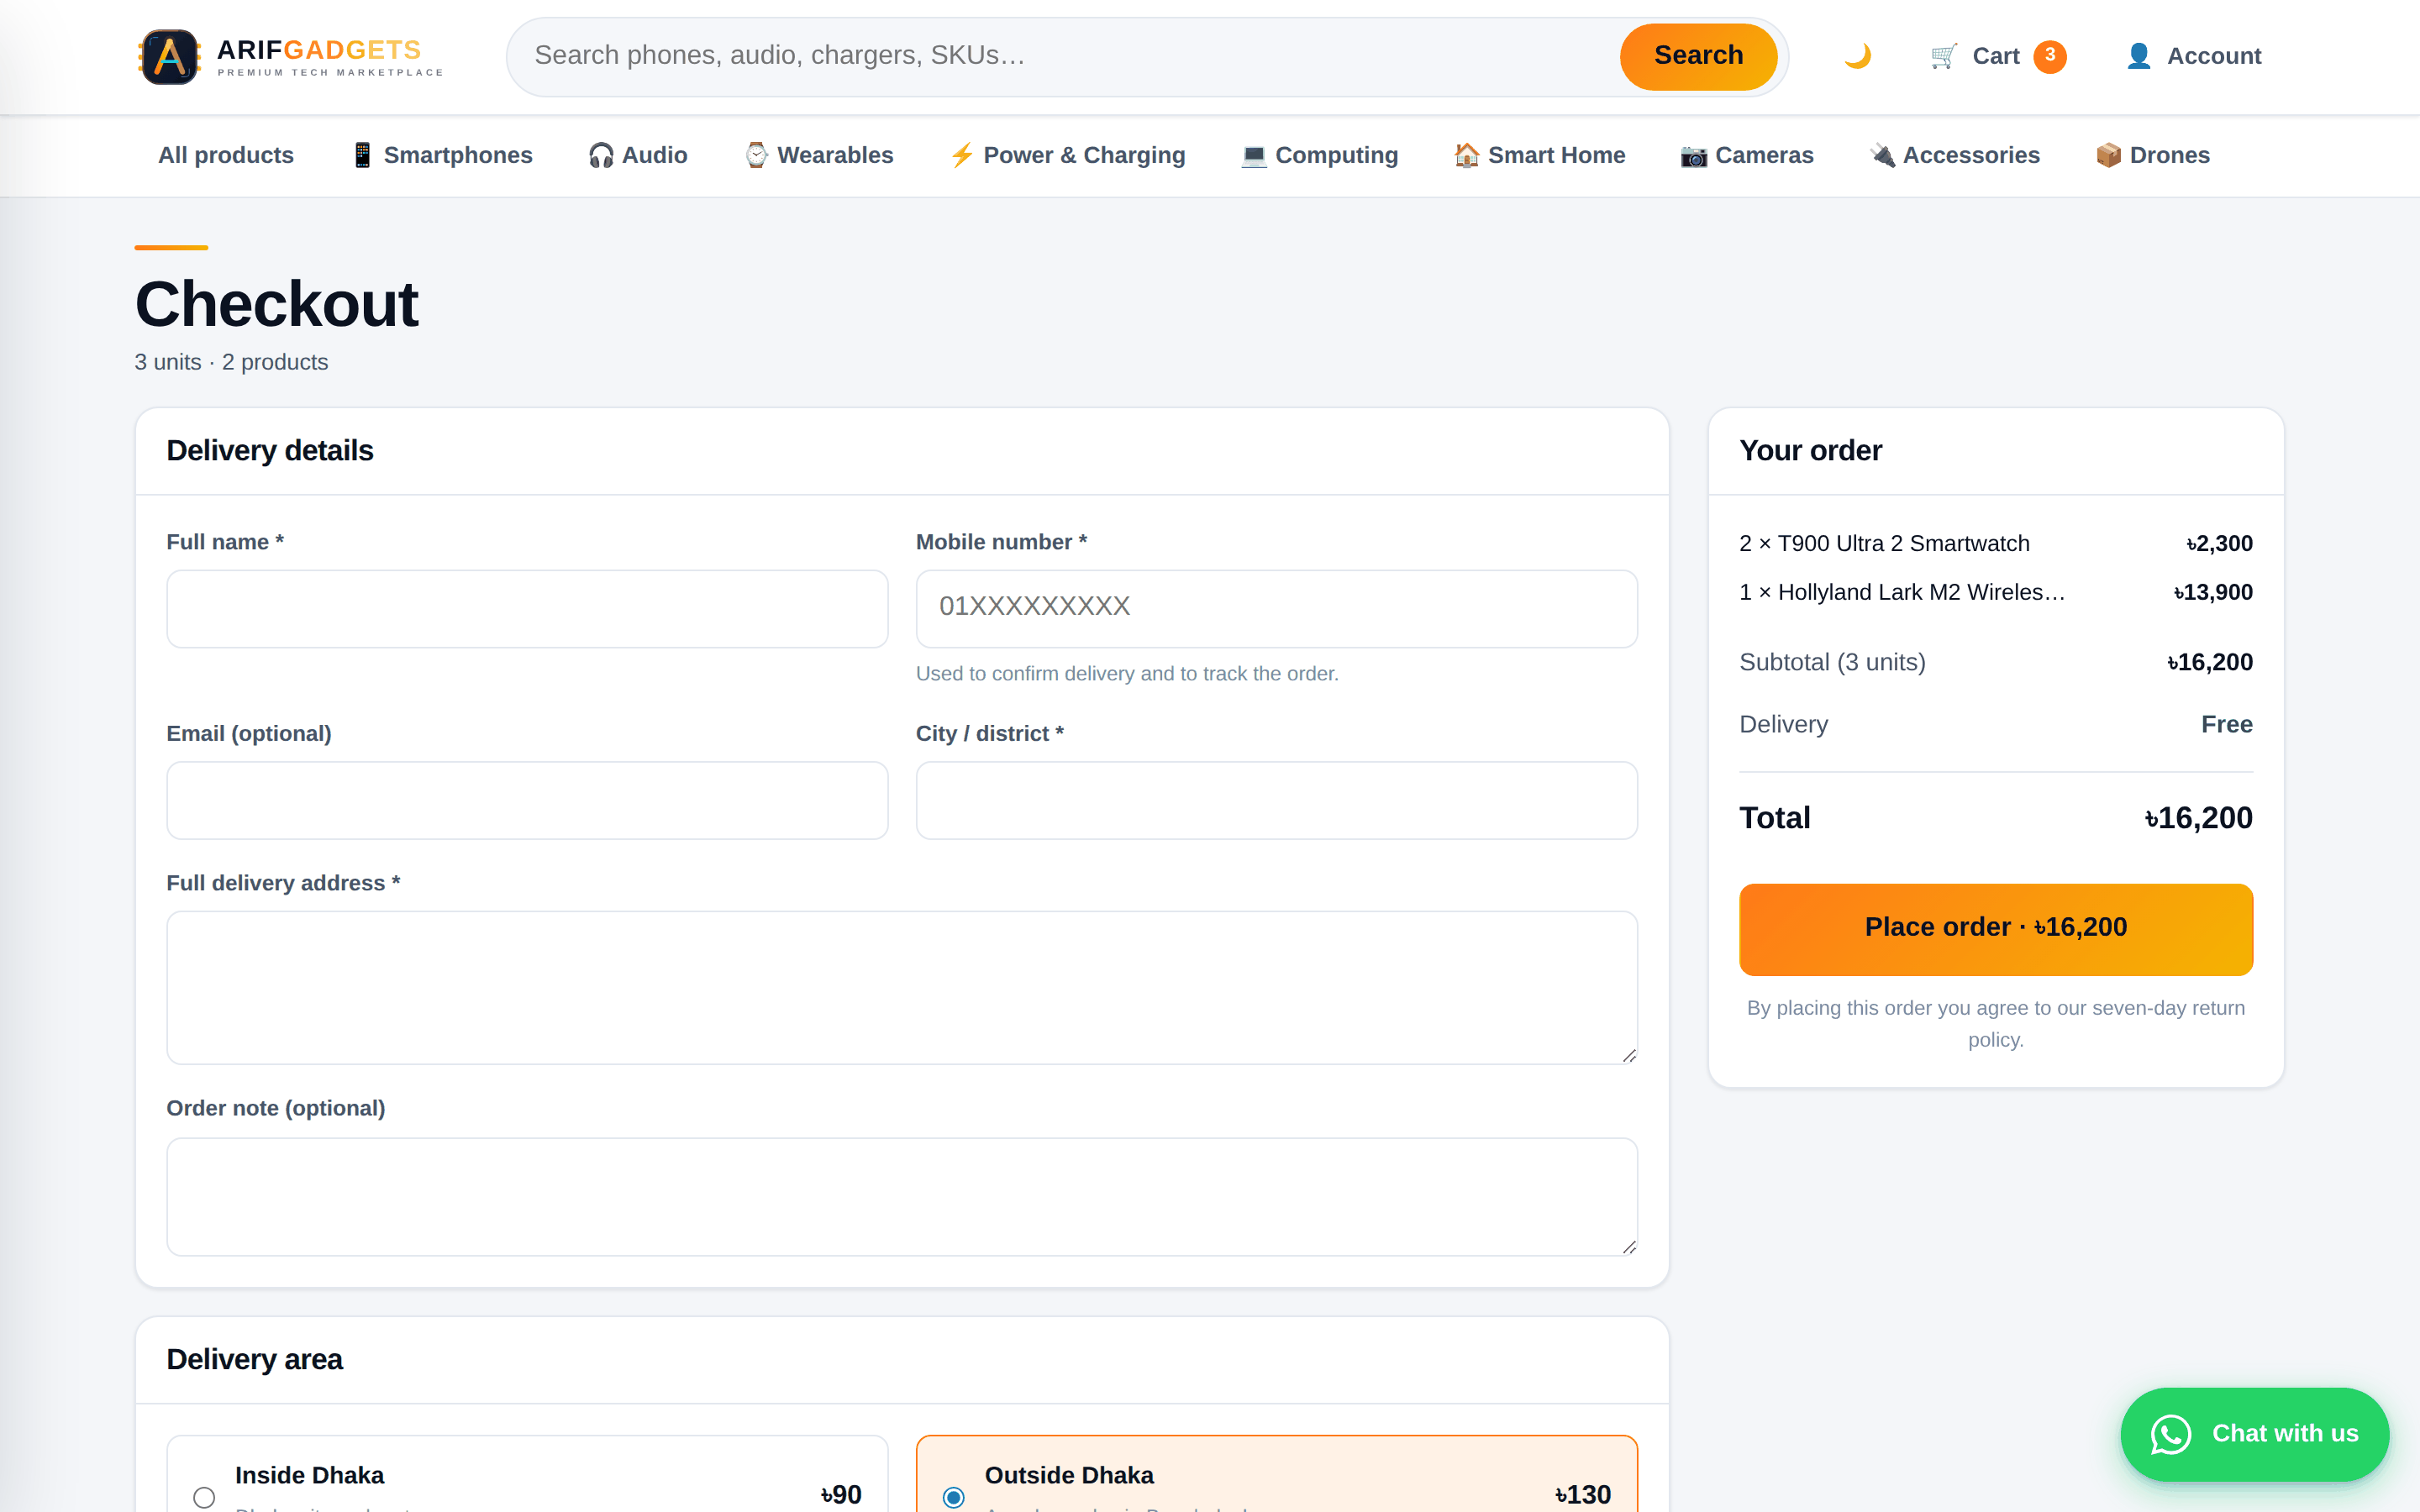The height and width of the screenshot is (1512, 2420).
Task: Click the Delivery area heading
Action: [x=254, y=1360]
